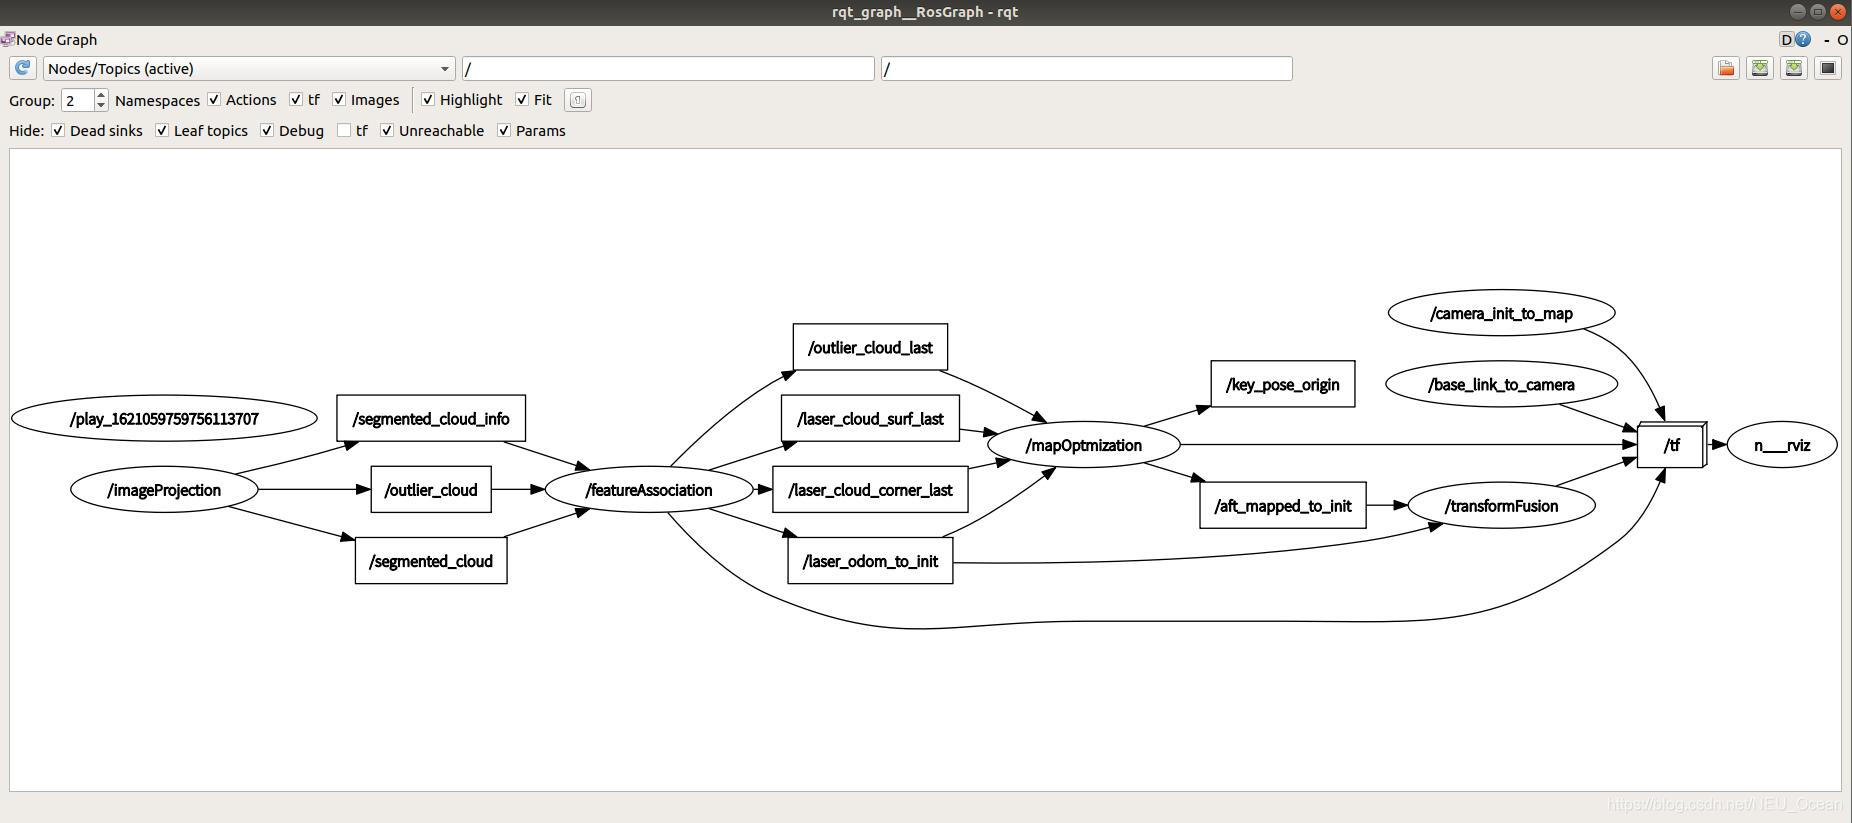Viewport: 1852px width, 823px height.
Task: Click the first save-graph disk icon
Action: 1760,68
